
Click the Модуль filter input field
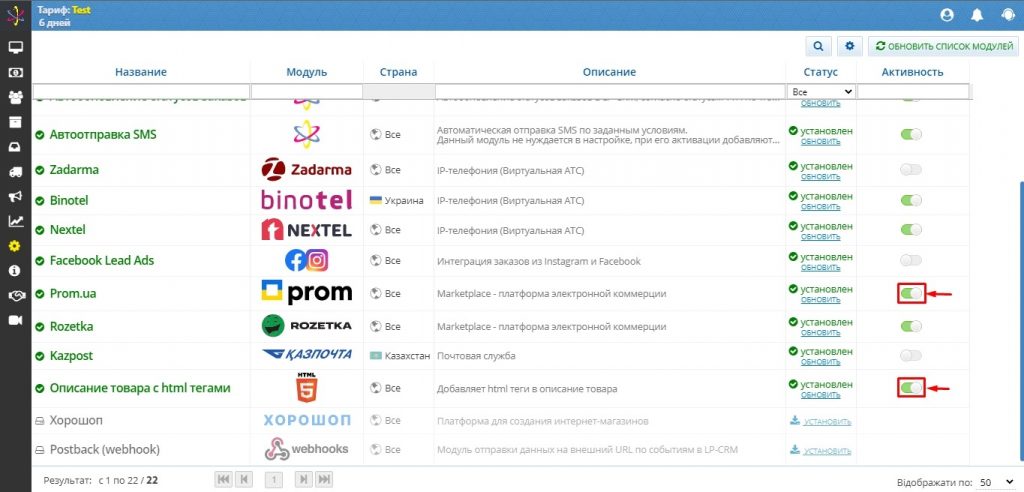tap(306, 91)
